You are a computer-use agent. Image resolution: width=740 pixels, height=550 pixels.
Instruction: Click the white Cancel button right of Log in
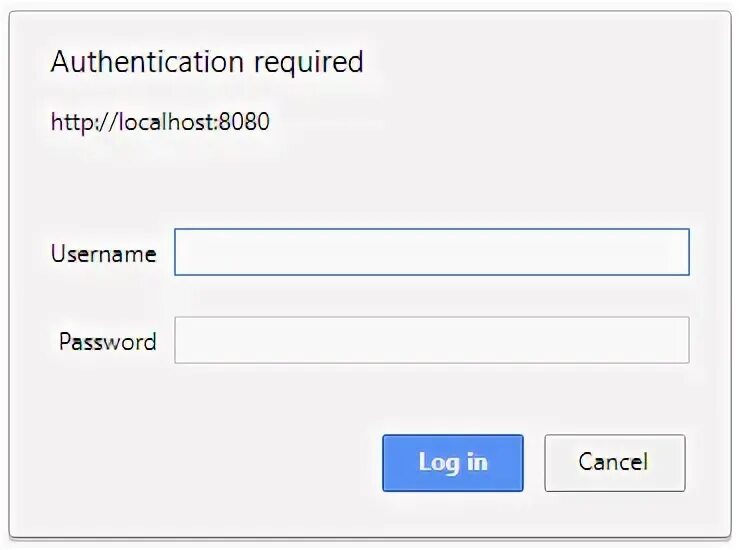click(614, 462)
